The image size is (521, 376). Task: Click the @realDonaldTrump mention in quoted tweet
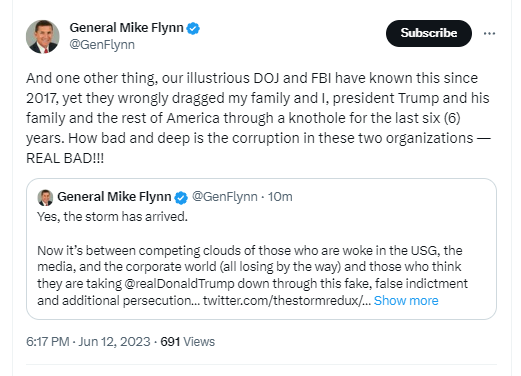coord(179,284)
